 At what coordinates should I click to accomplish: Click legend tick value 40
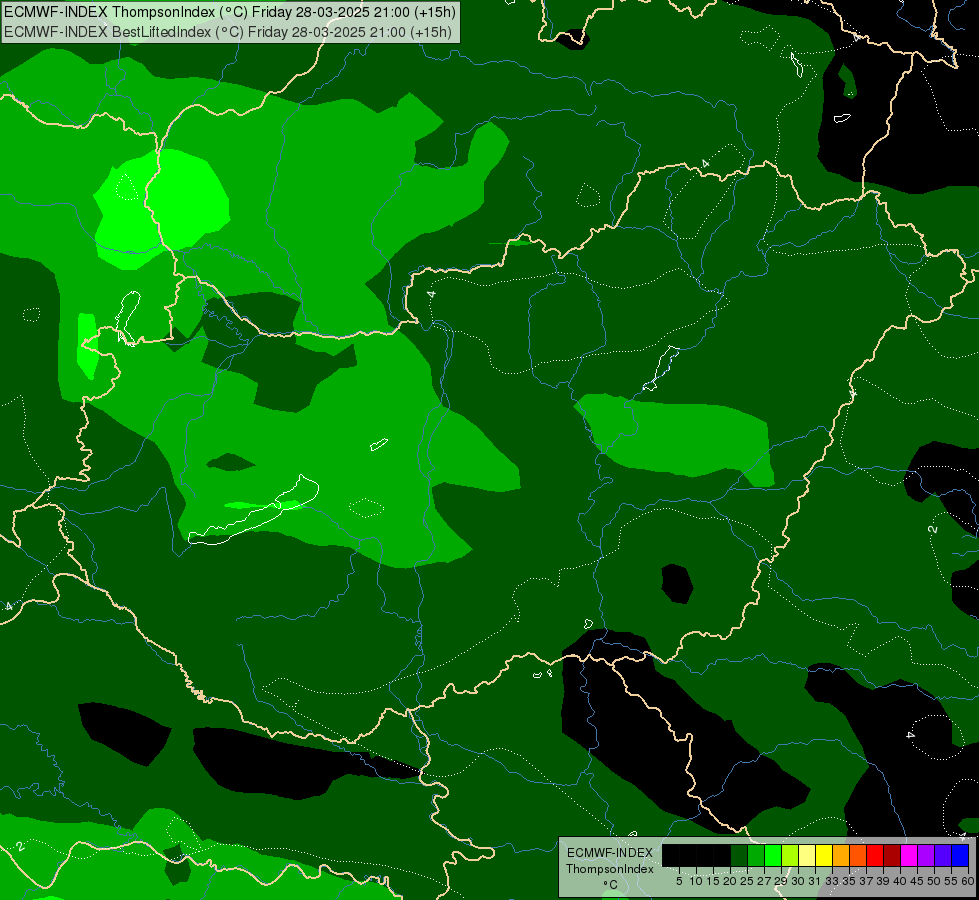click(x=900, y=881)
